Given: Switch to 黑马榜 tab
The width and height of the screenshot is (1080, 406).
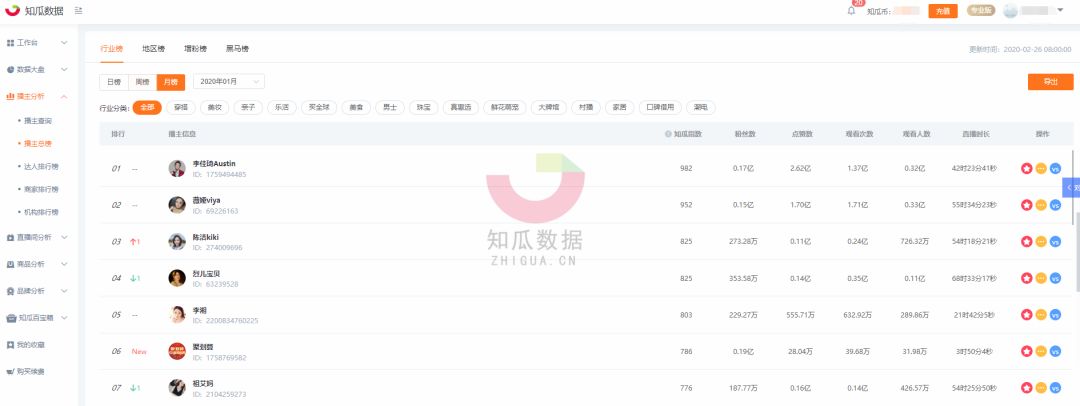Looking at the screenshot, I should click(238, 49).
